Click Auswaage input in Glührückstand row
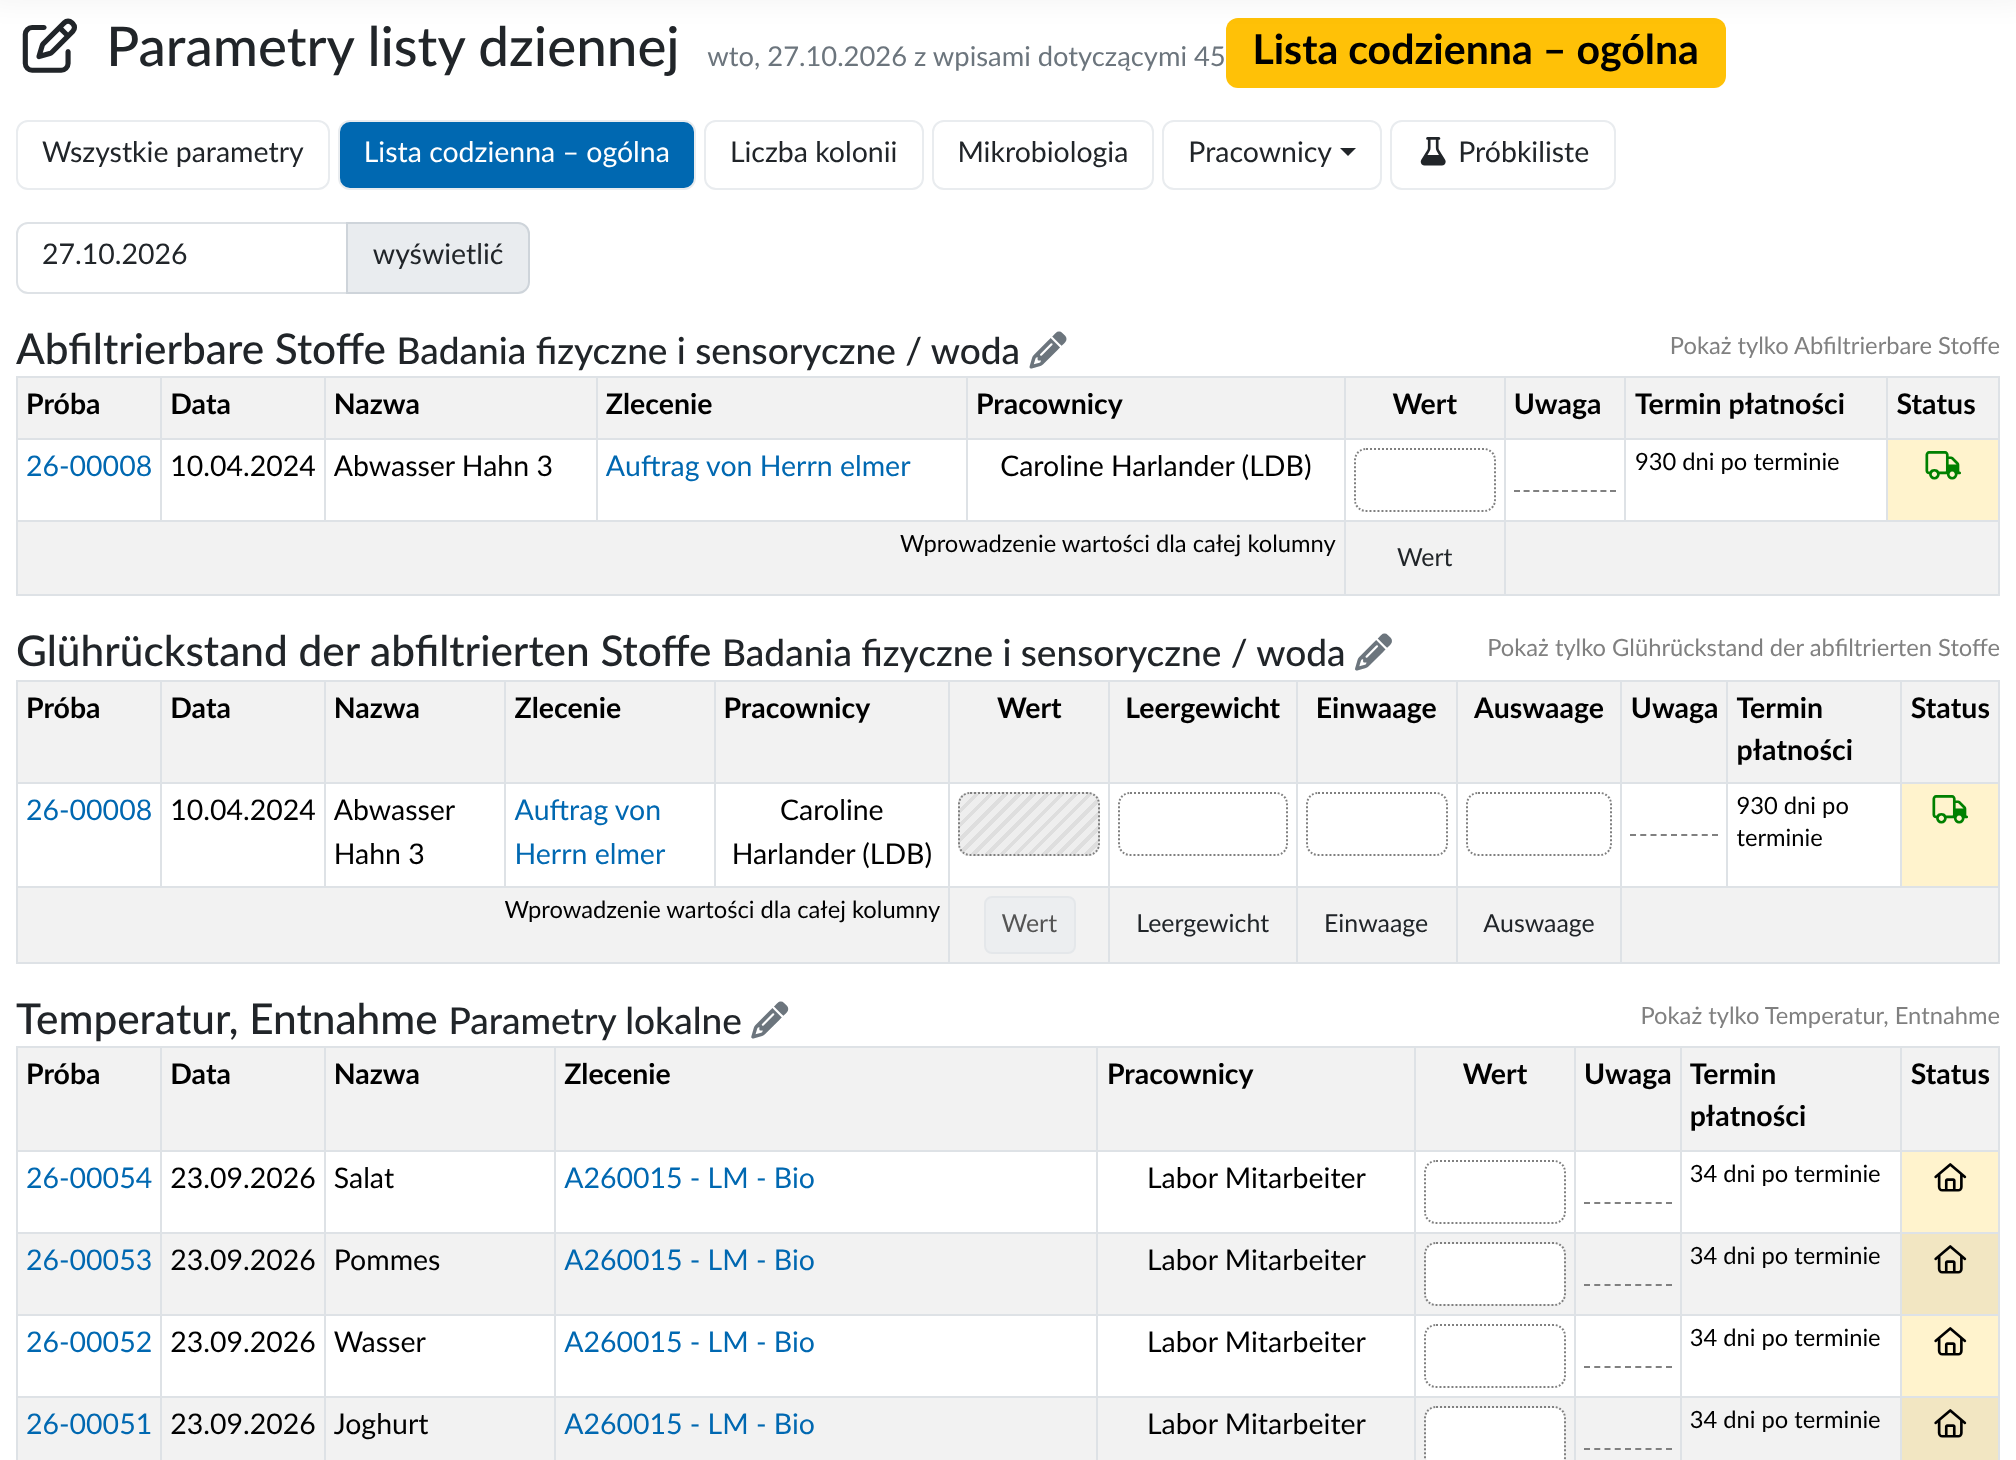Viewport: 2016px width, 1460px height. pyautogui.click(x=1539, y=824)
